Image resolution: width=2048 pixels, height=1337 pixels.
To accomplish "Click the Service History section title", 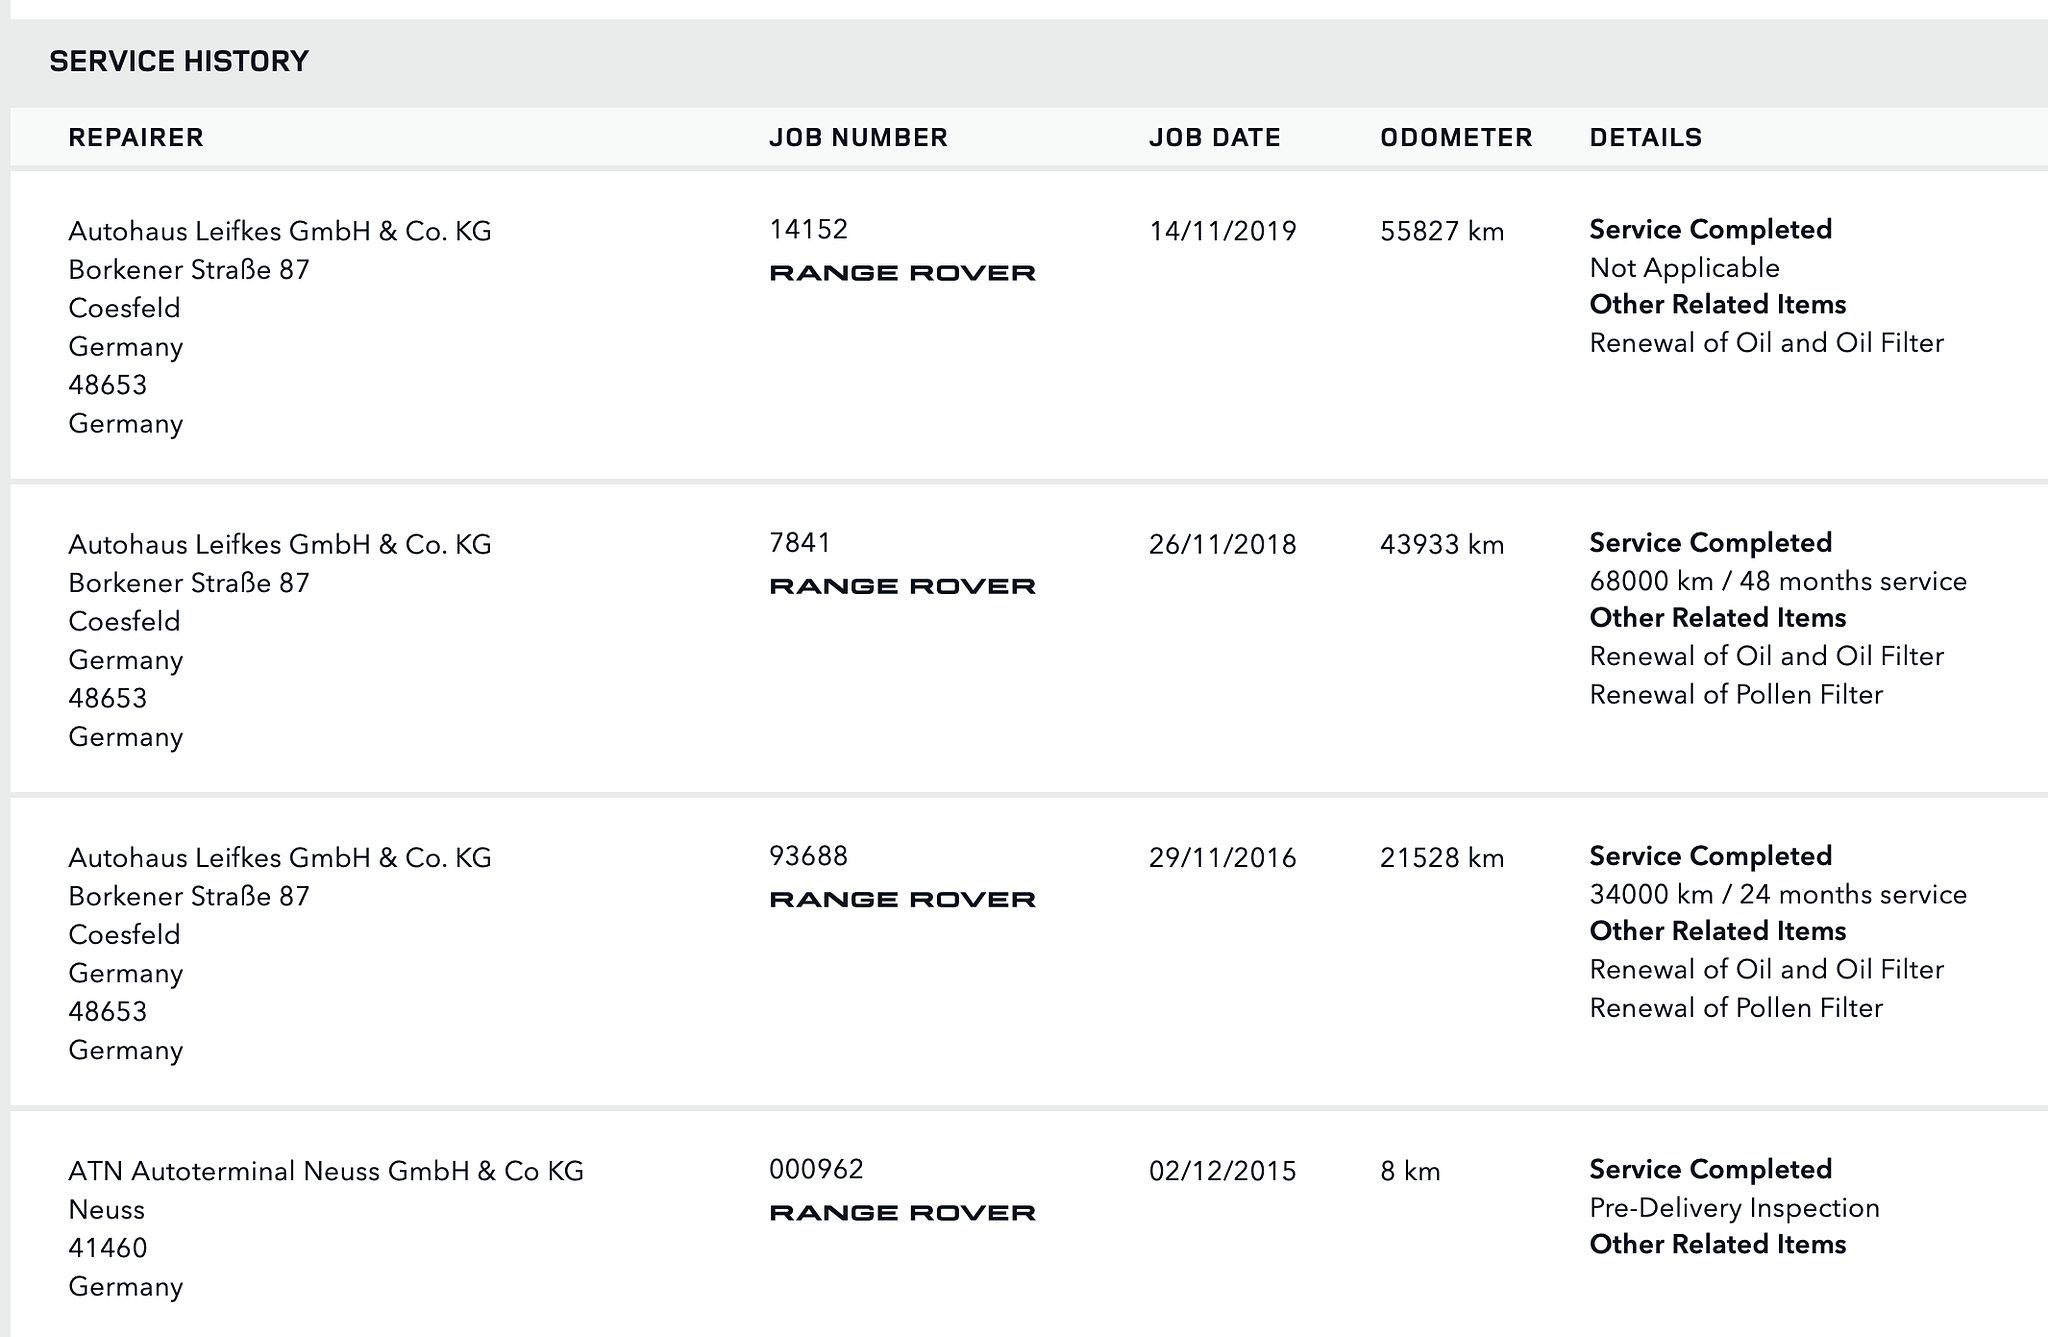I will tap(179, 61).
